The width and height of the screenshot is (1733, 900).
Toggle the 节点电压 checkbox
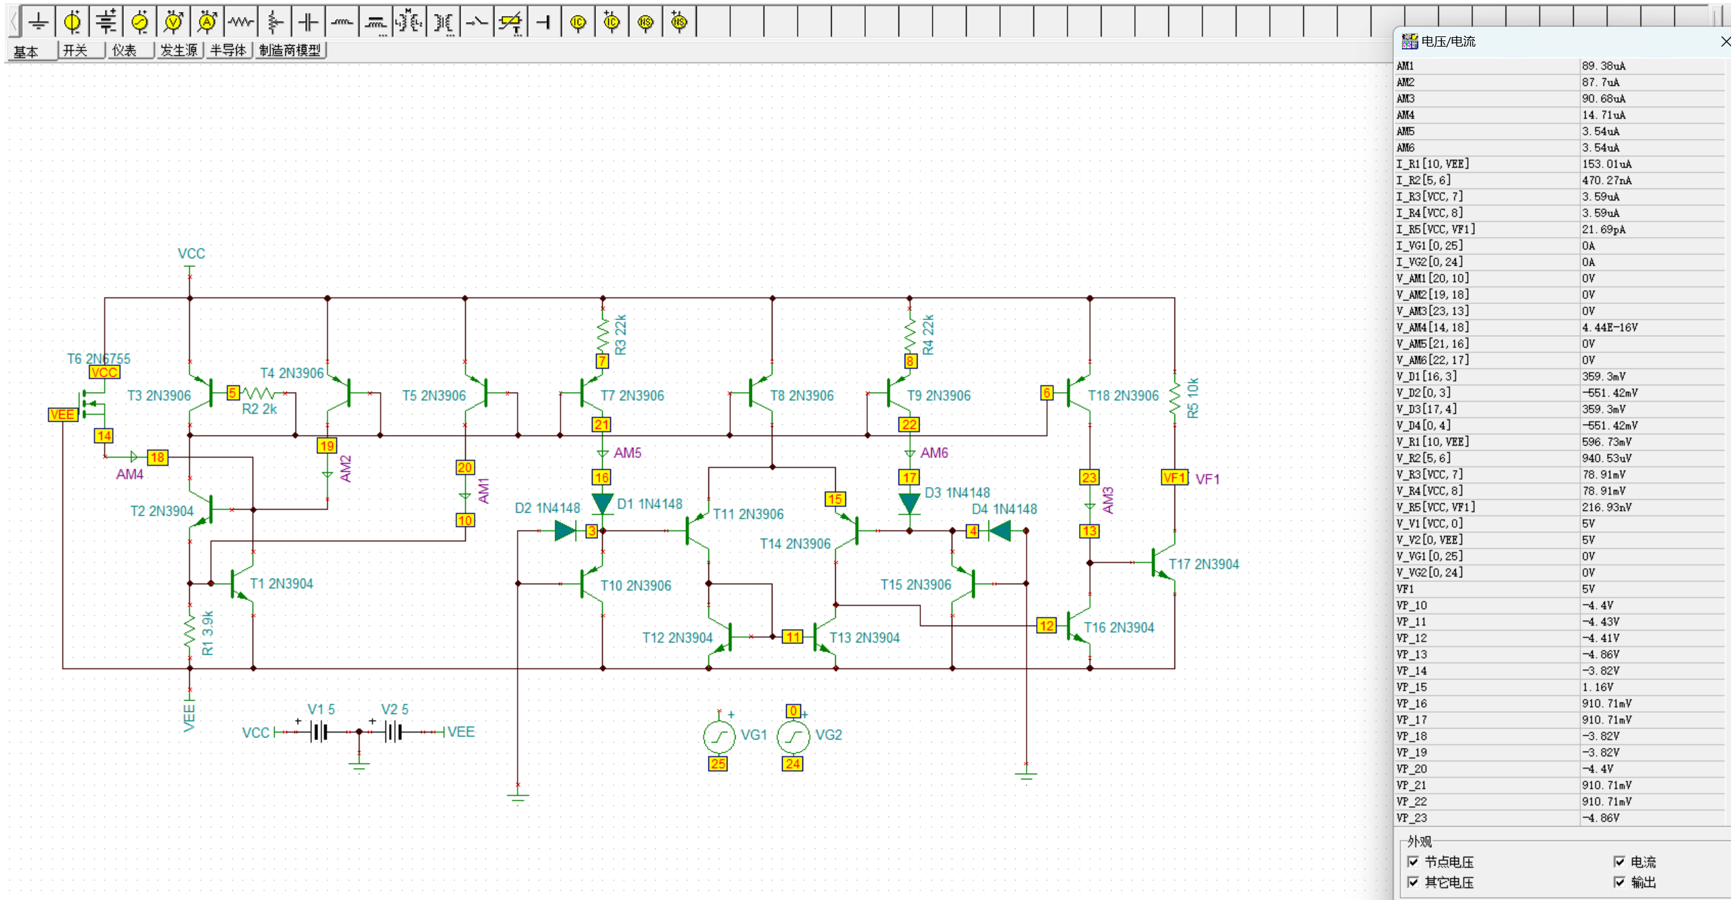pos(1413,862)
